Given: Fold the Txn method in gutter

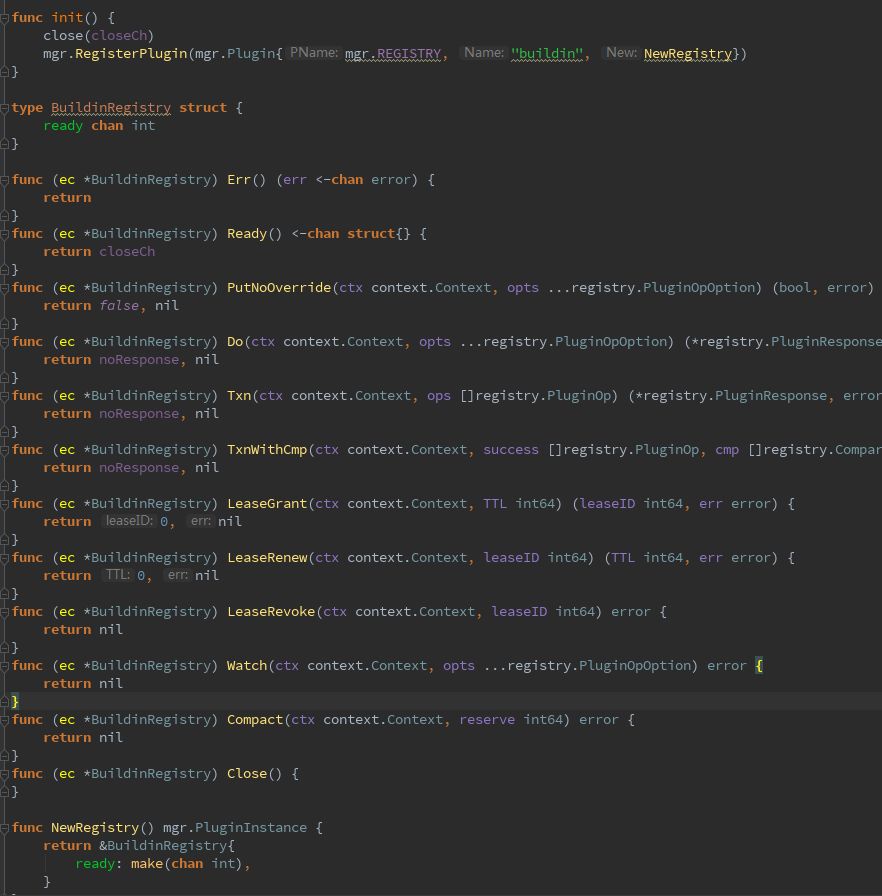Looking at the screenshot, I should click(5, 396).
